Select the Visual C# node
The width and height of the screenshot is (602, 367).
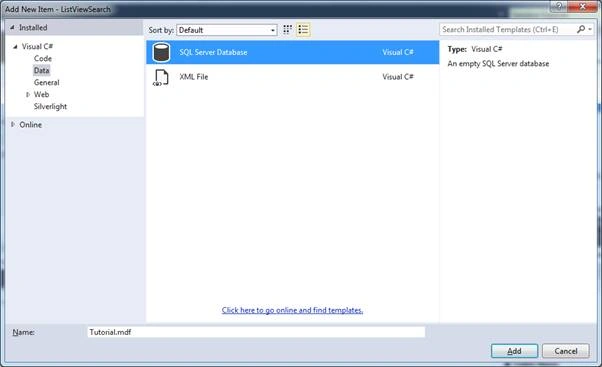tap(37, 46)
